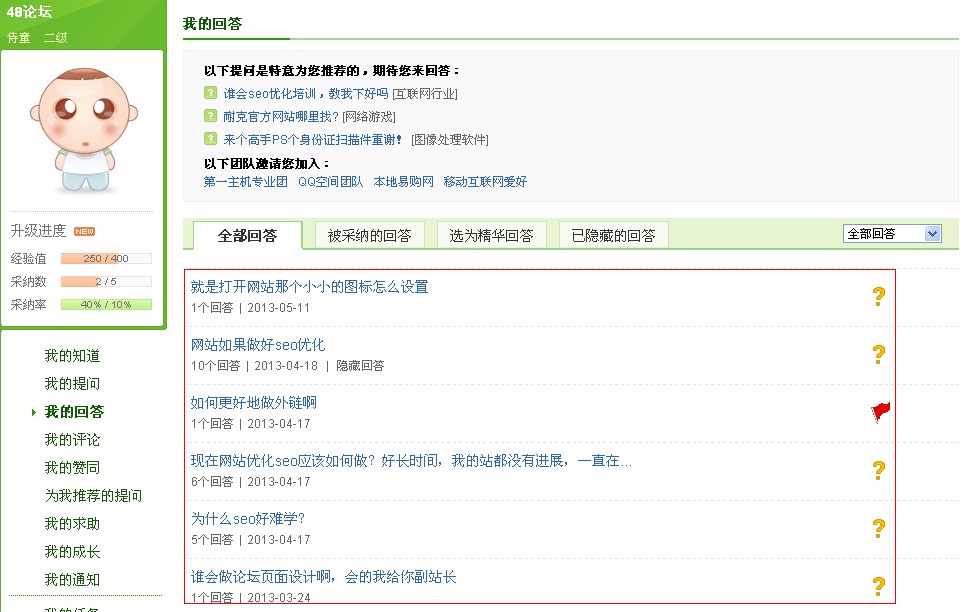Select 我的通知 in the sidebar menu
The width and height of the screenshot is (972, 612).
tap(70, 580)
